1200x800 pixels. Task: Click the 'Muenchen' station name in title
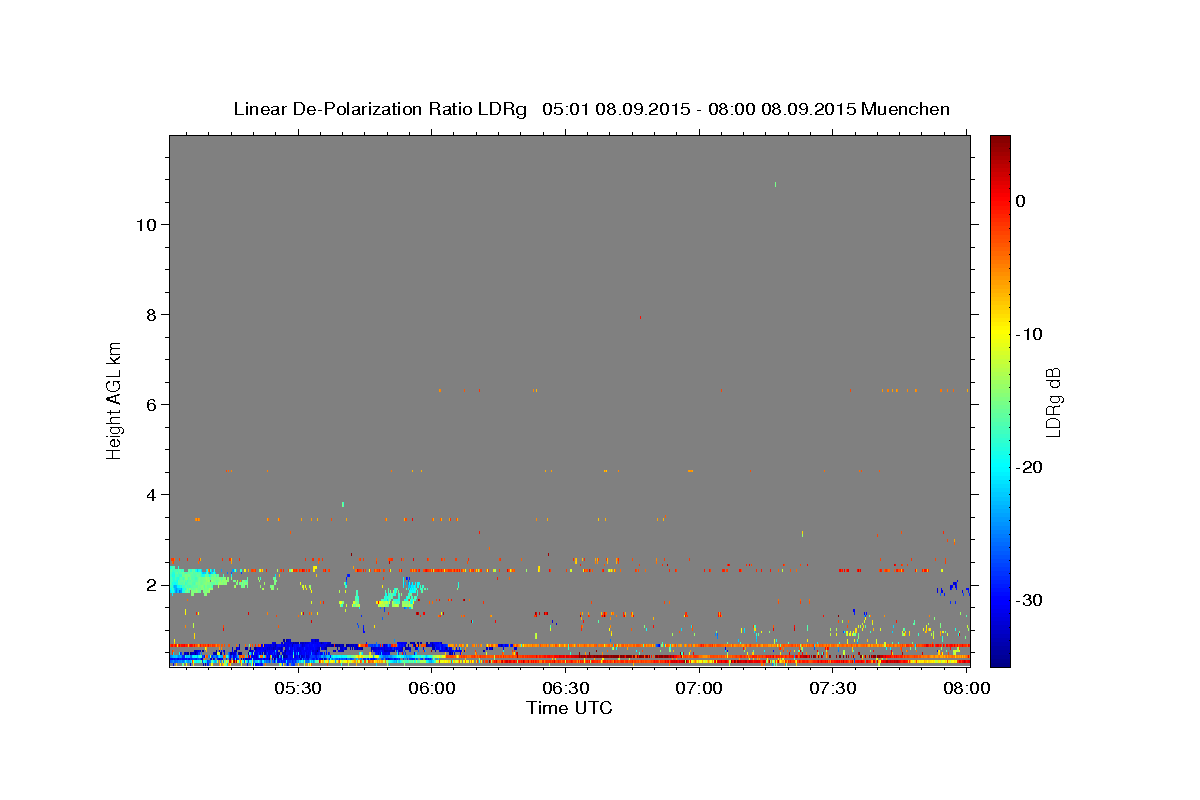[907, 109]
